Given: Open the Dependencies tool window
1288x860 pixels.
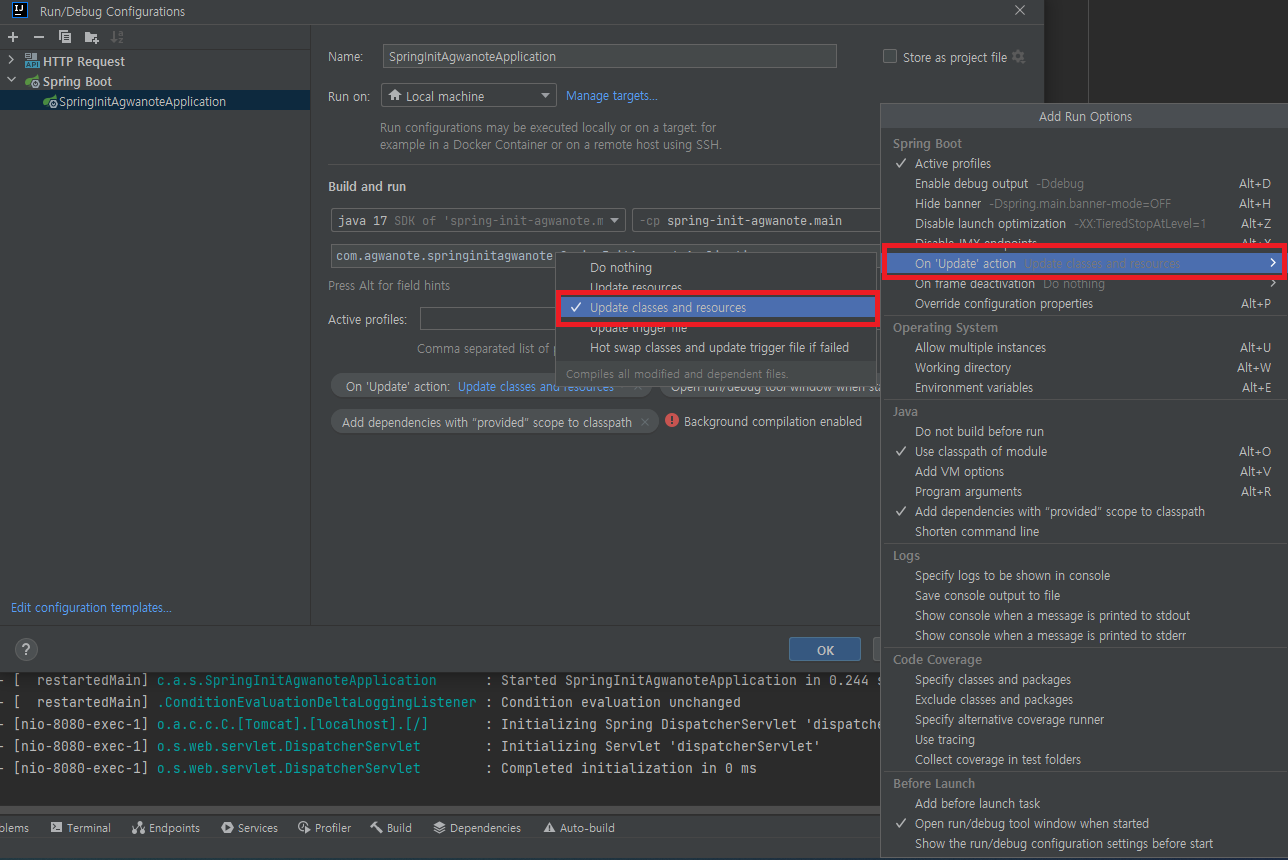Looking at the screenshot, I should [477, 828].
